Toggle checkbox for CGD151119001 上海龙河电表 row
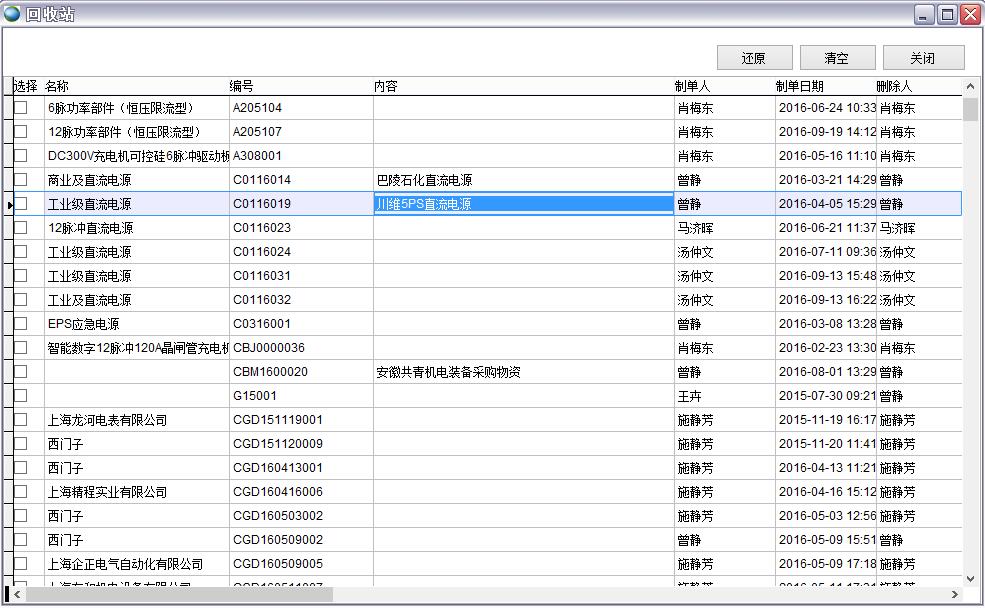 pos(21,420)
